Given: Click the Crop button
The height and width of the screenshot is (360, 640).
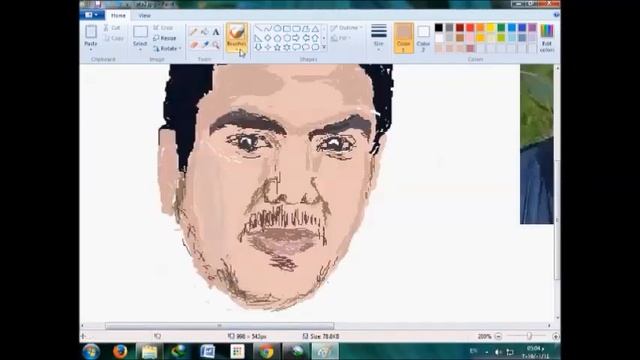Looking at the screenshot, I should pos(163,28).
